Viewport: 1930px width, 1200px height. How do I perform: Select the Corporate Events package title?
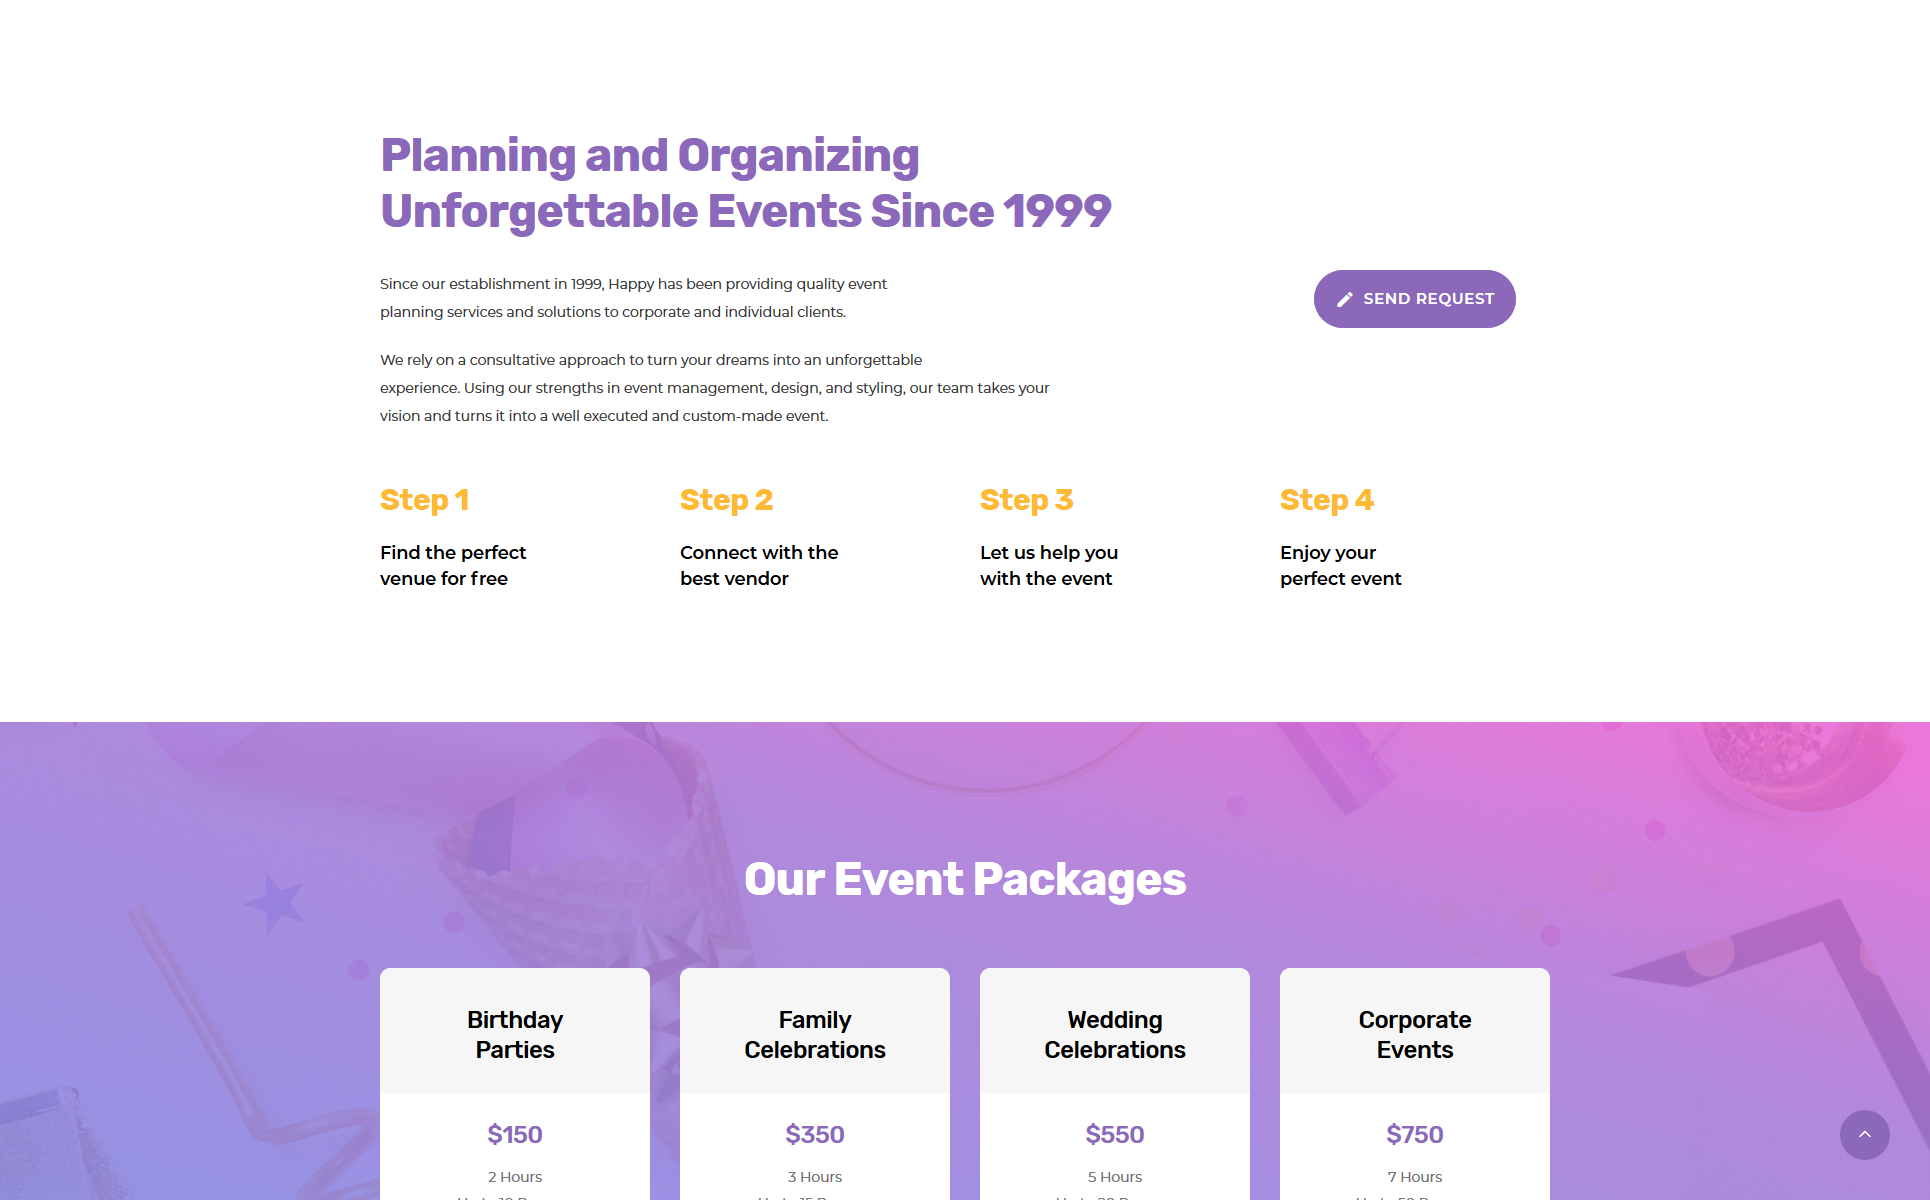tap(1415, 1034)
